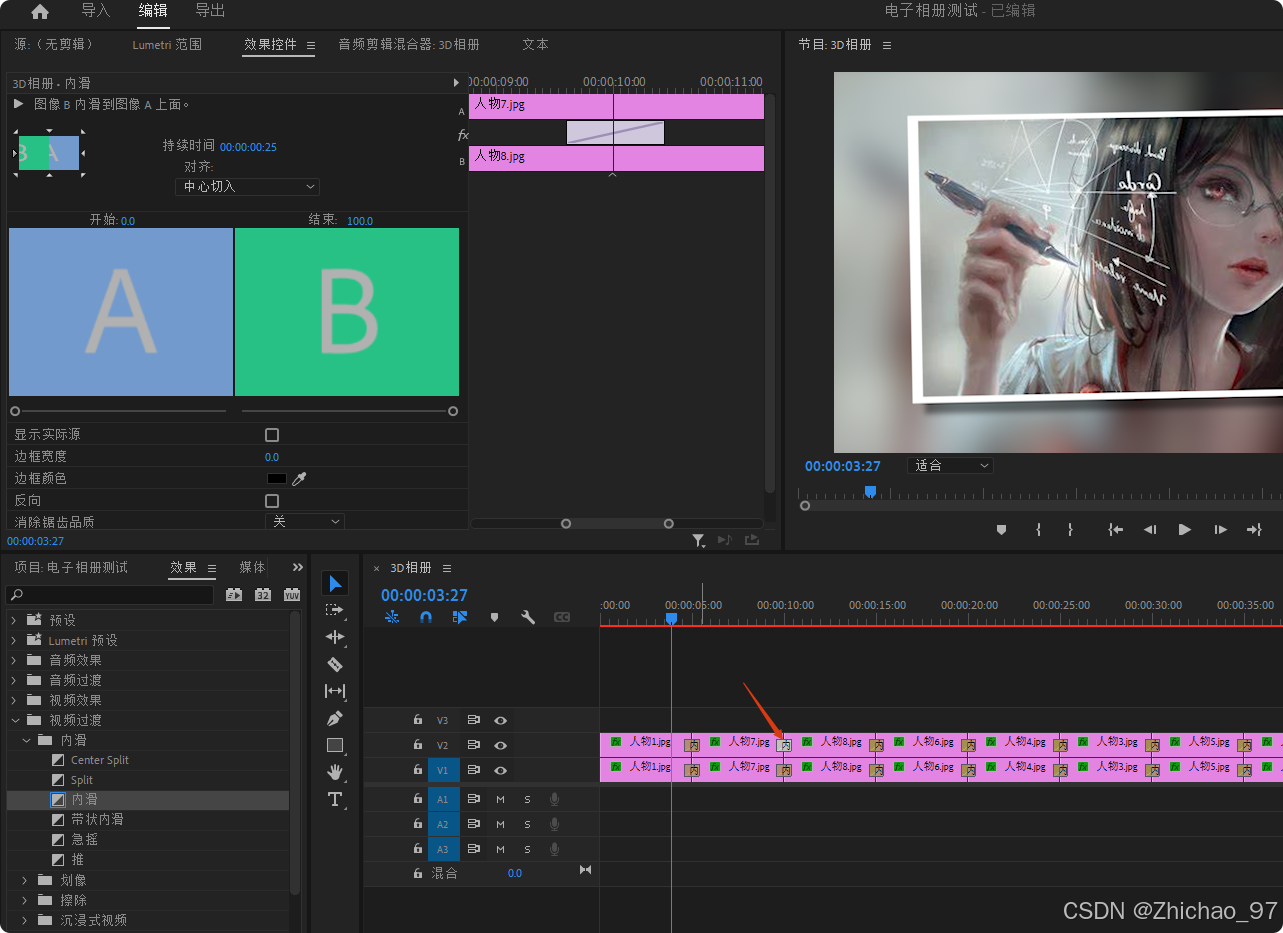This screenshot has width=1283, height=933.
Task: Click the Accelerated Effects filter icon
Action: 234,594
